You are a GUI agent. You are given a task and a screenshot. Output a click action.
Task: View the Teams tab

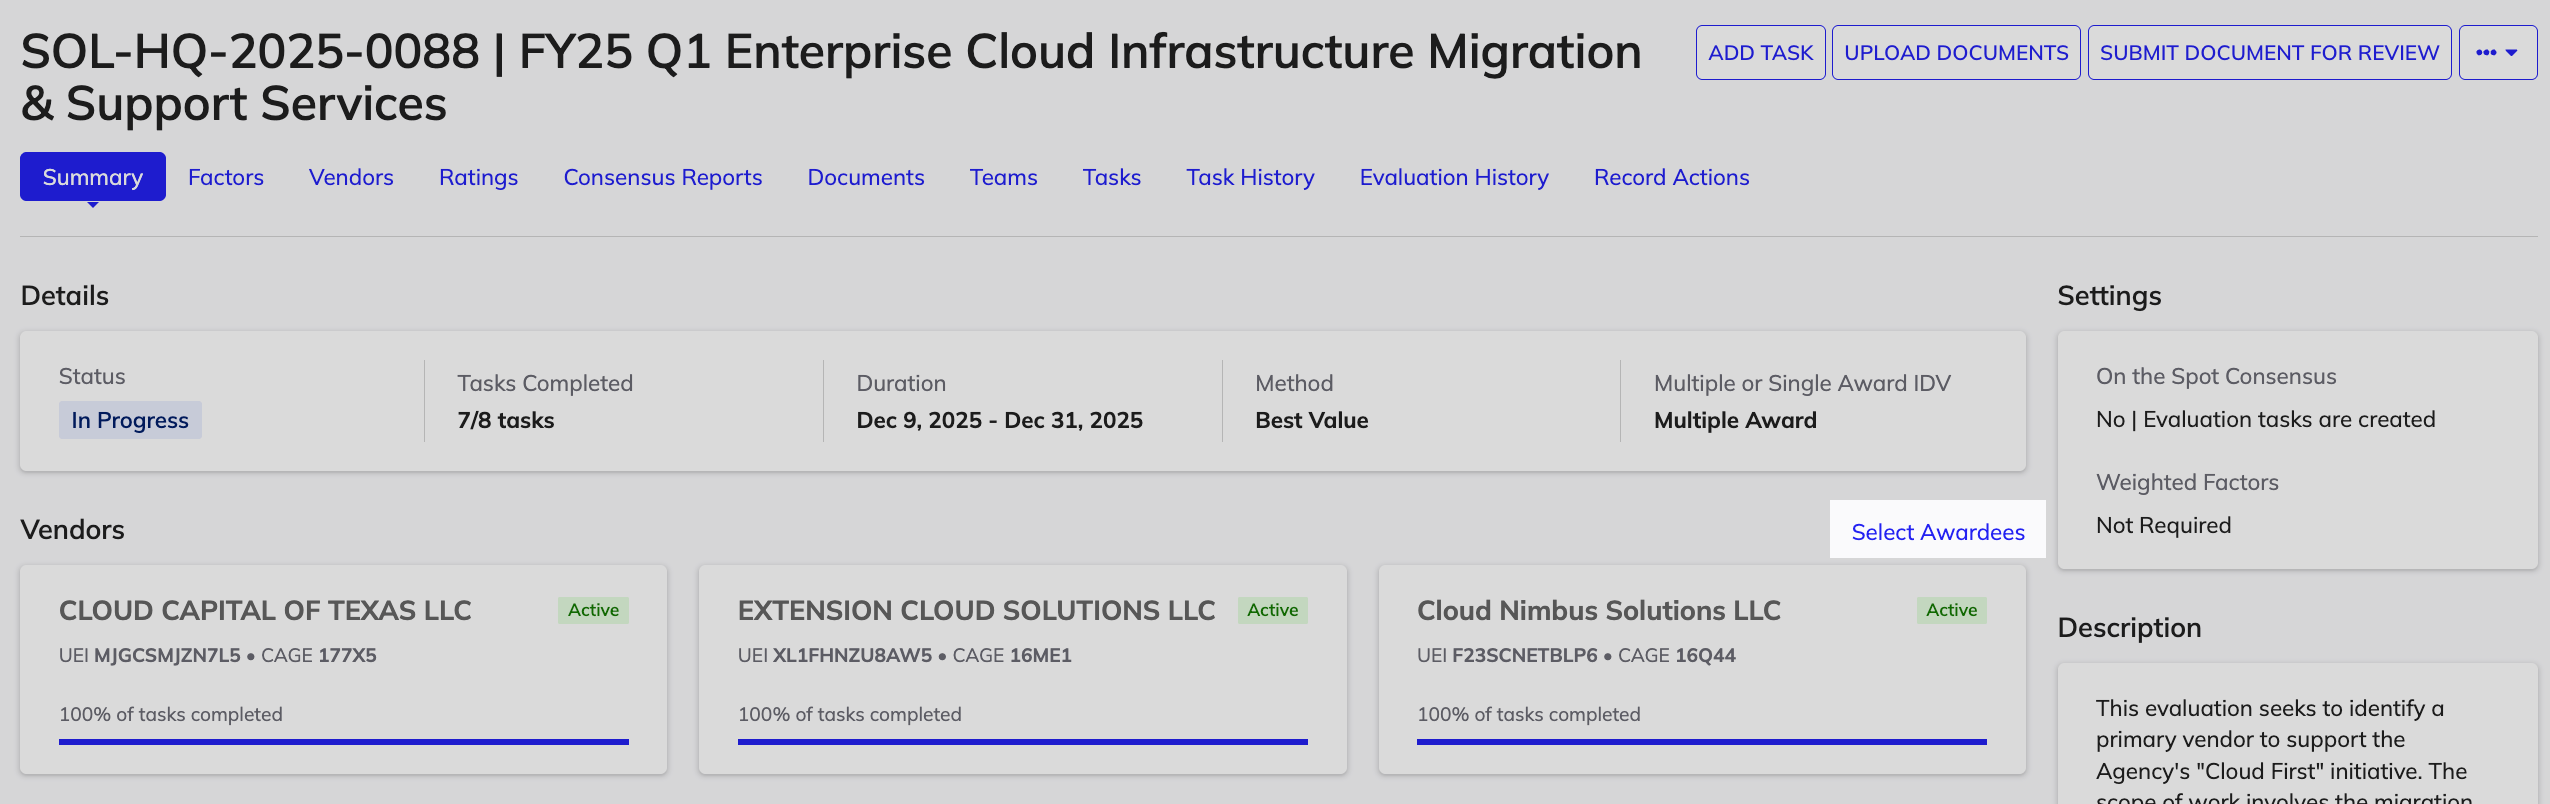pyautogui.click(x=1004, y=177)
